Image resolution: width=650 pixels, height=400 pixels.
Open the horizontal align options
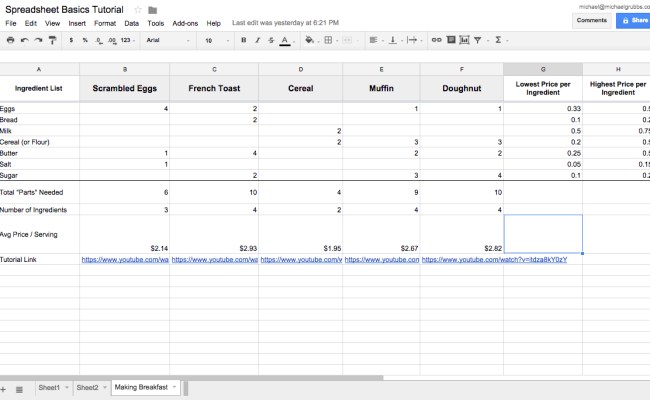pyautogui.click(x=373, y=40)
